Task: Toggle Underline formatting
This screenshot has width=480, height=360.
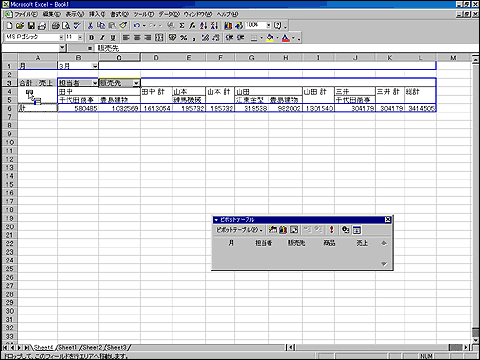Action: (x=113, y=38)
